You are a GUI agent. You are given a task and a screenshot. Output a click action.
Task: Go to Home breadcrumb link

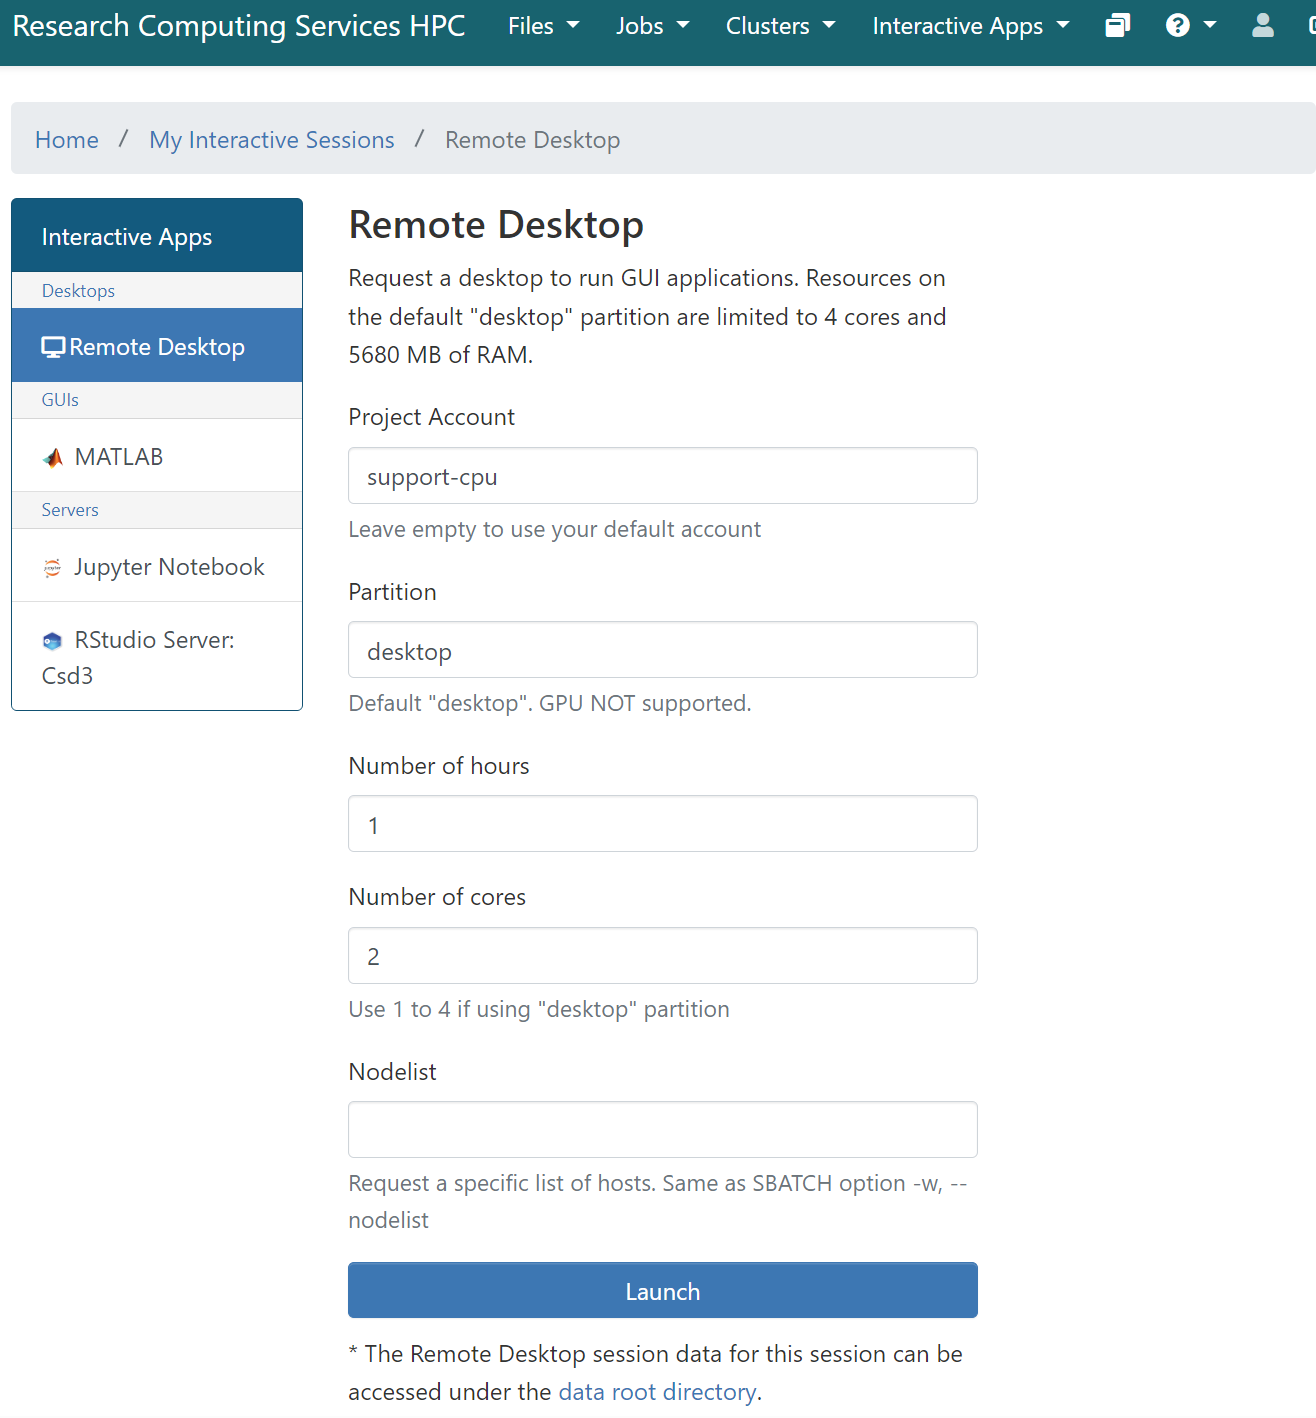pyautogui.click(x=67, y=140)
